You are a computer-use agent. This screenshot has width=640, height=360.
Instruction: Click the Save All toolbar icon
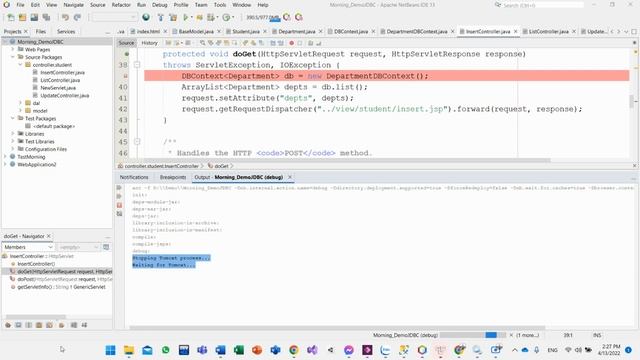[46, 18]
